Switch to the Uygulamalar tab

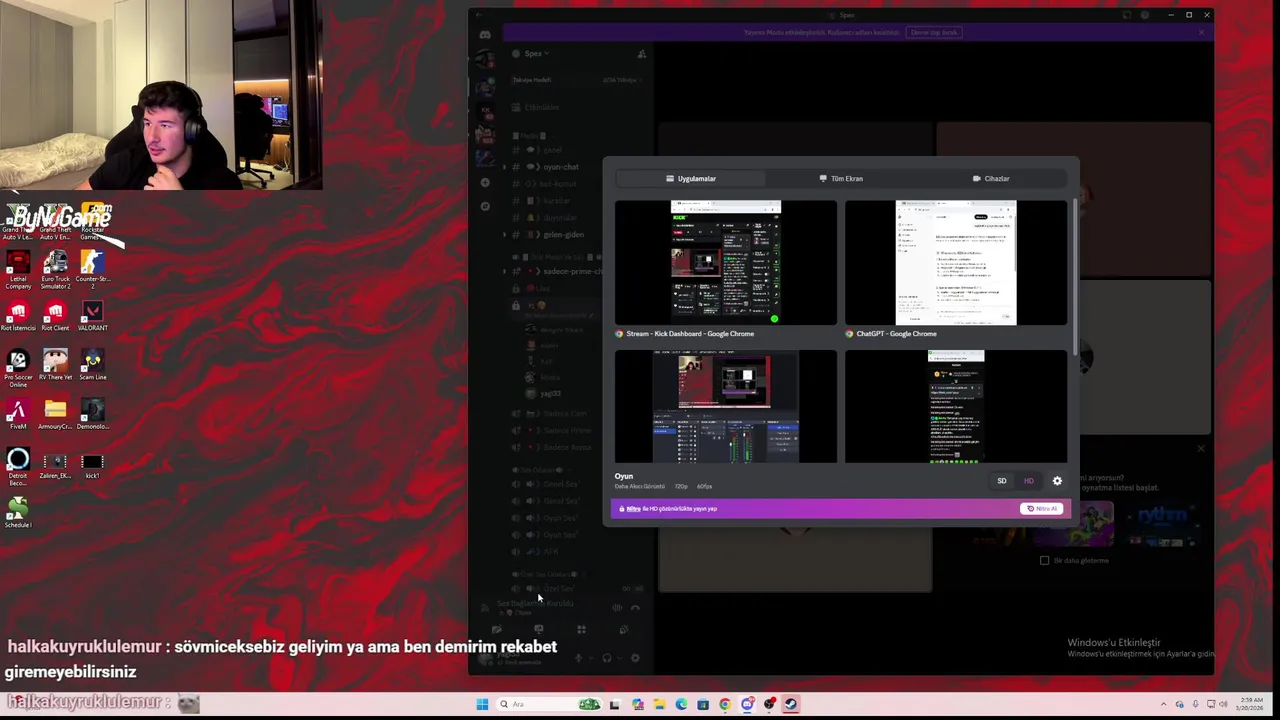[x=690, y=178]
